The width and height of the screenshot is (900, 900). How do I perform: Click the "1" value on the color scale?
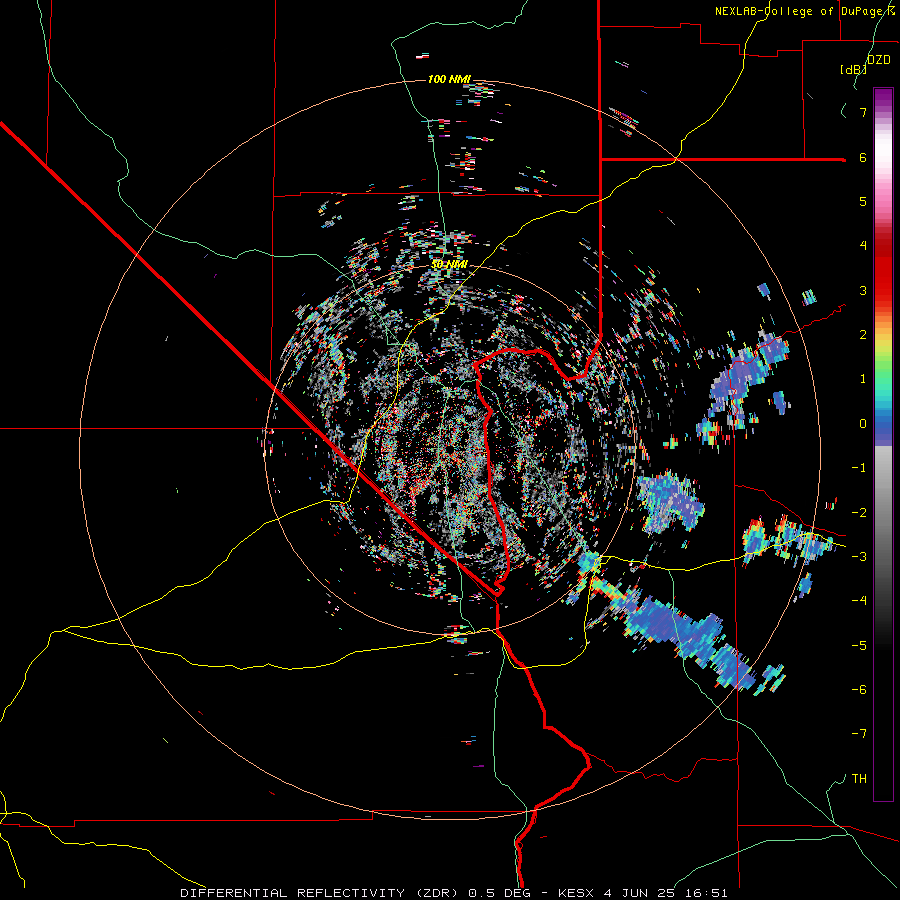(863, 379)
